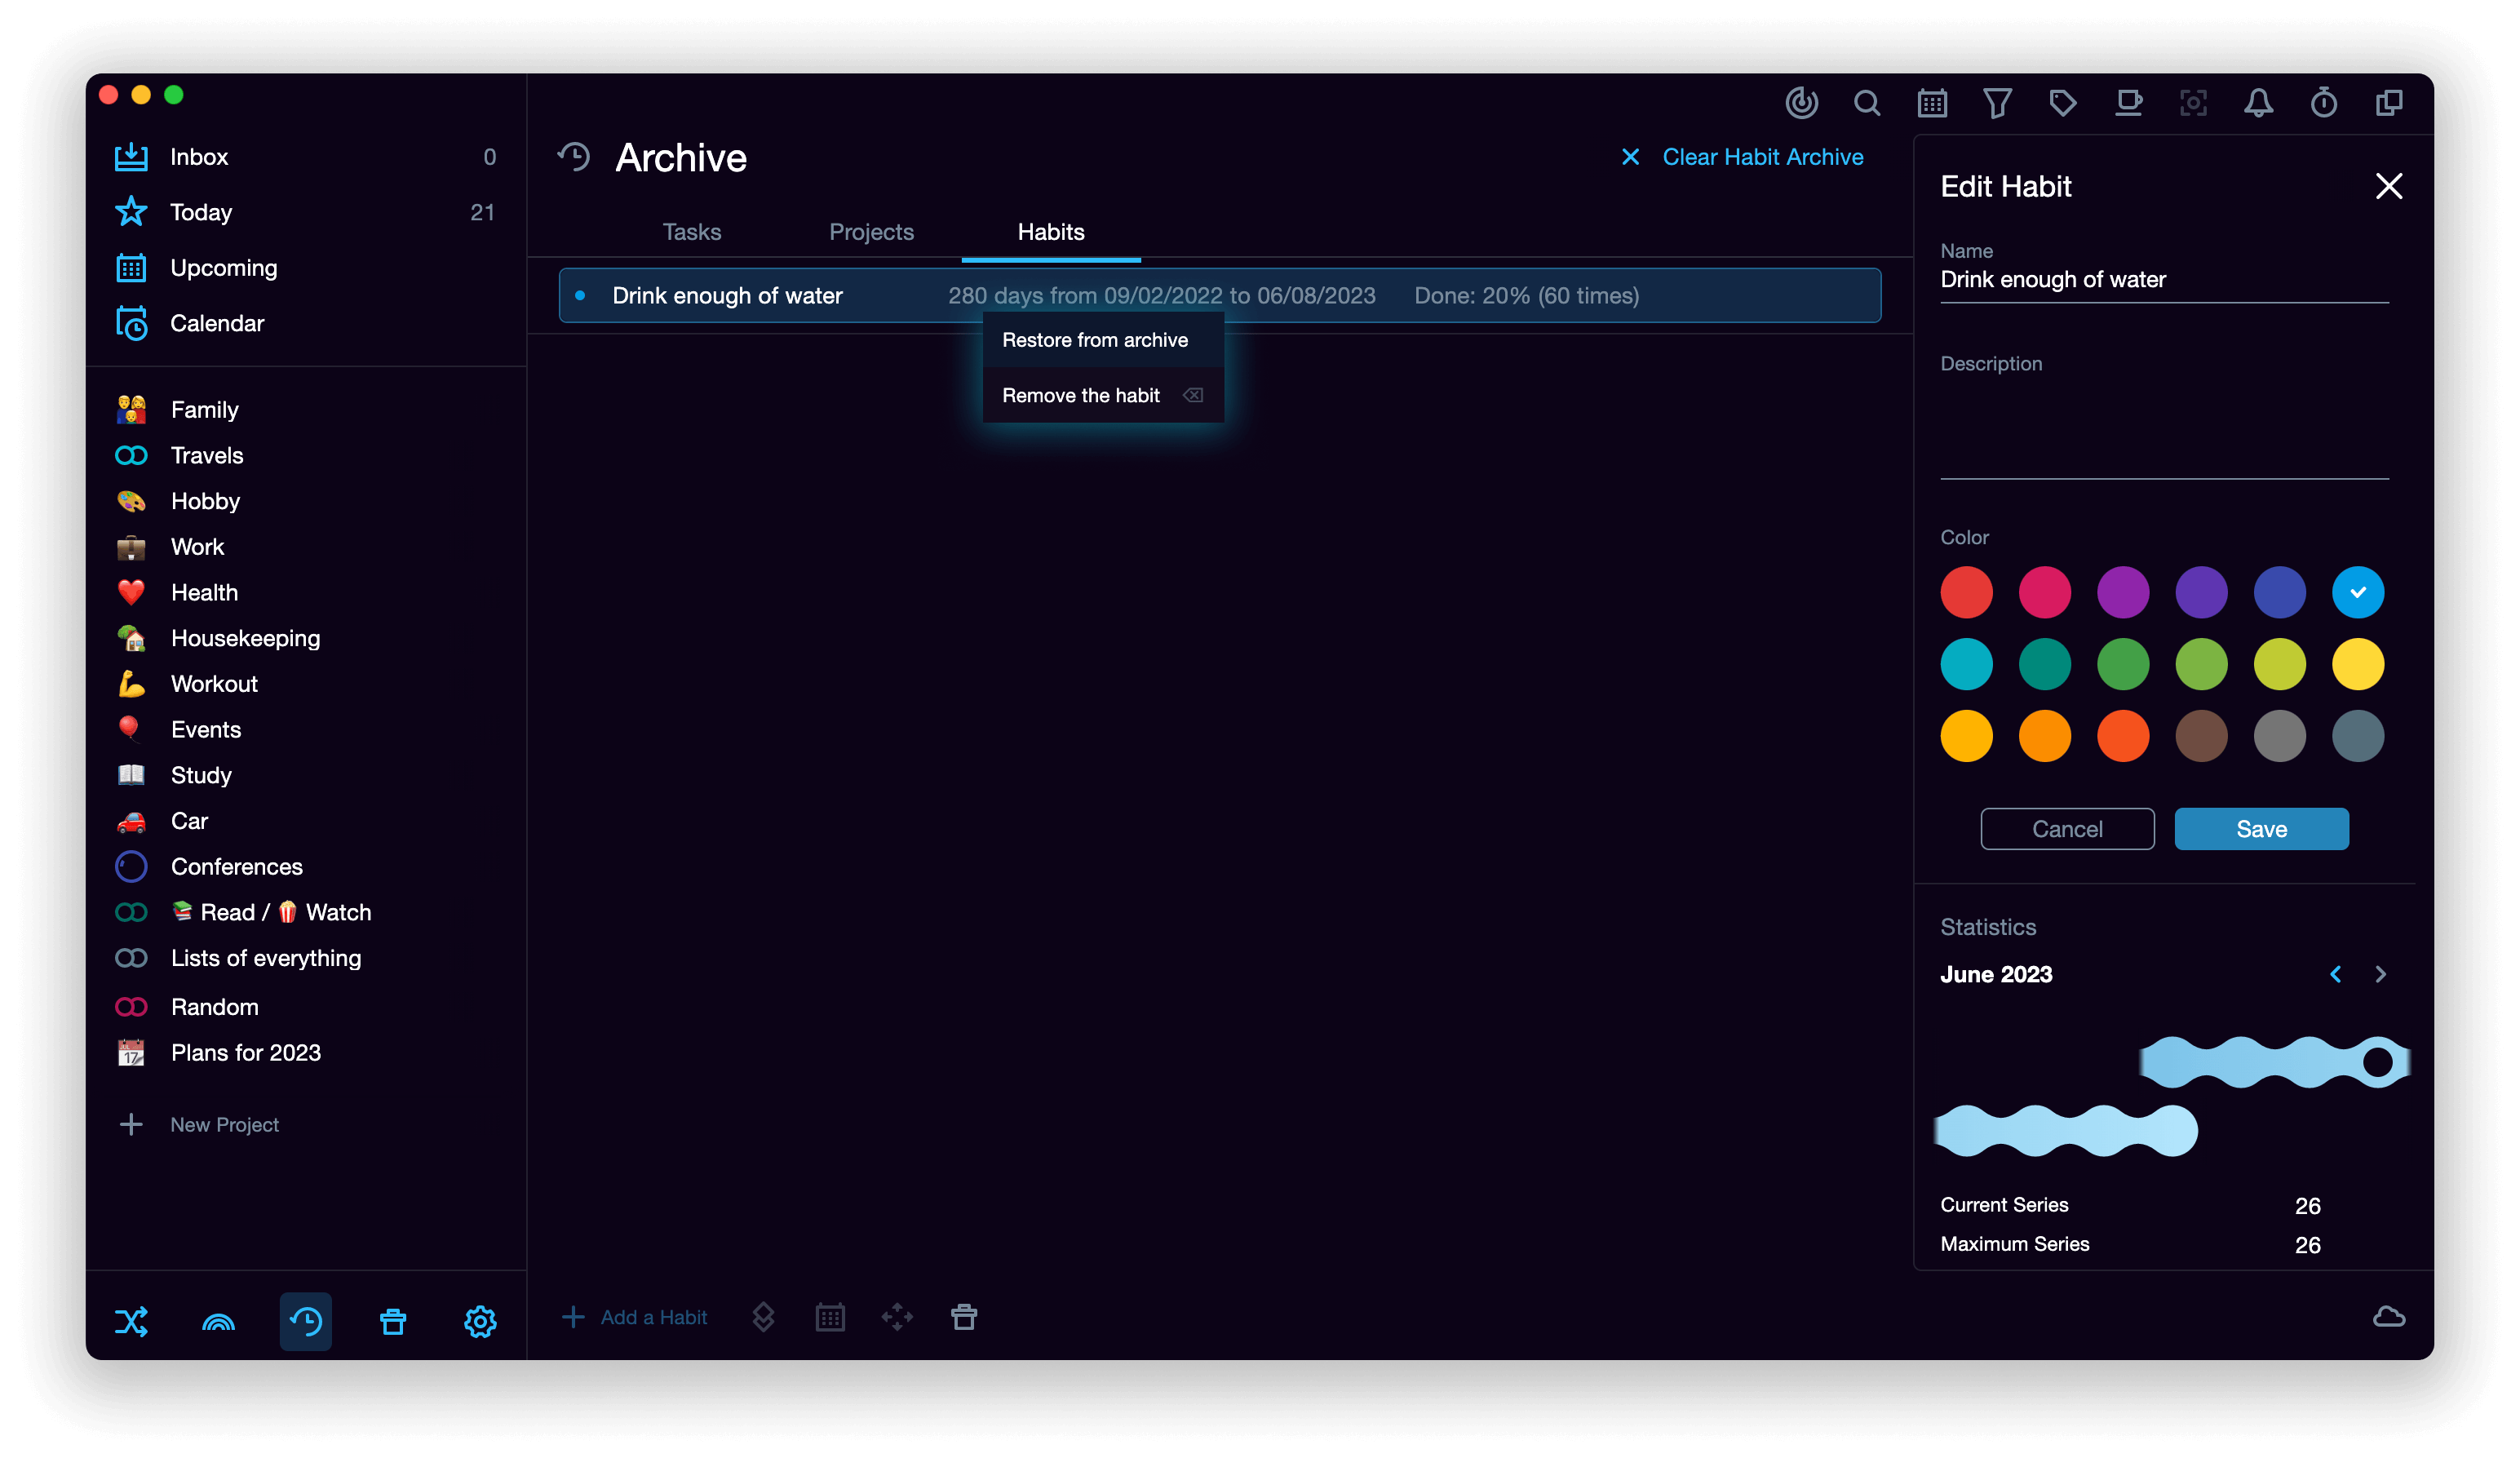Toggle the focus mode frame icon
2520x1458 pixels.
tap(2193, 103)
